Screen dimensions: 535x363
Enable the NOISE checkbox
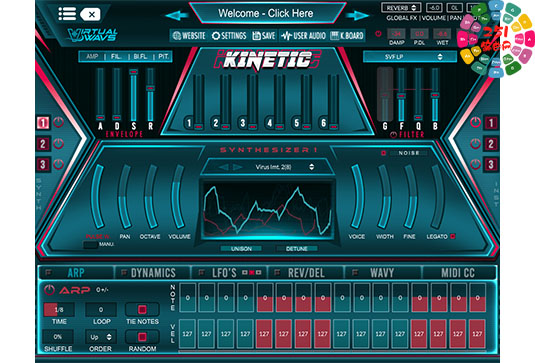coord(384,153)
